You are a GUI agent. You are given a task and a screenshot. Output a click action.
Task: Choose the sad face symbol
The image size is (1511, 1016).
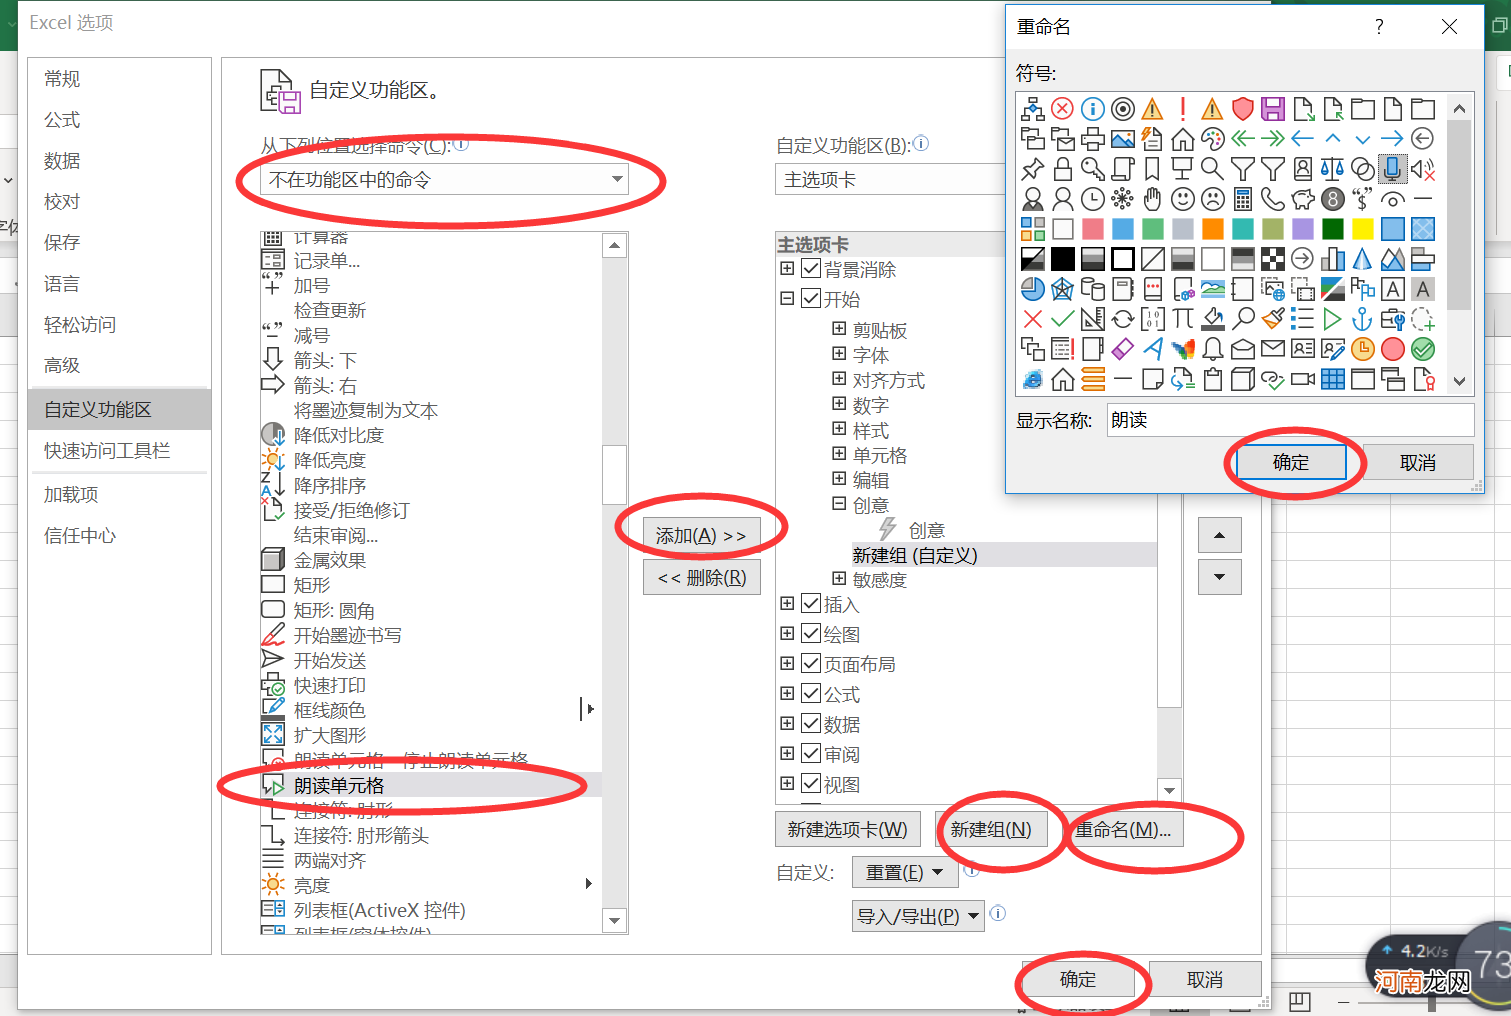(x=1212, y=199)
